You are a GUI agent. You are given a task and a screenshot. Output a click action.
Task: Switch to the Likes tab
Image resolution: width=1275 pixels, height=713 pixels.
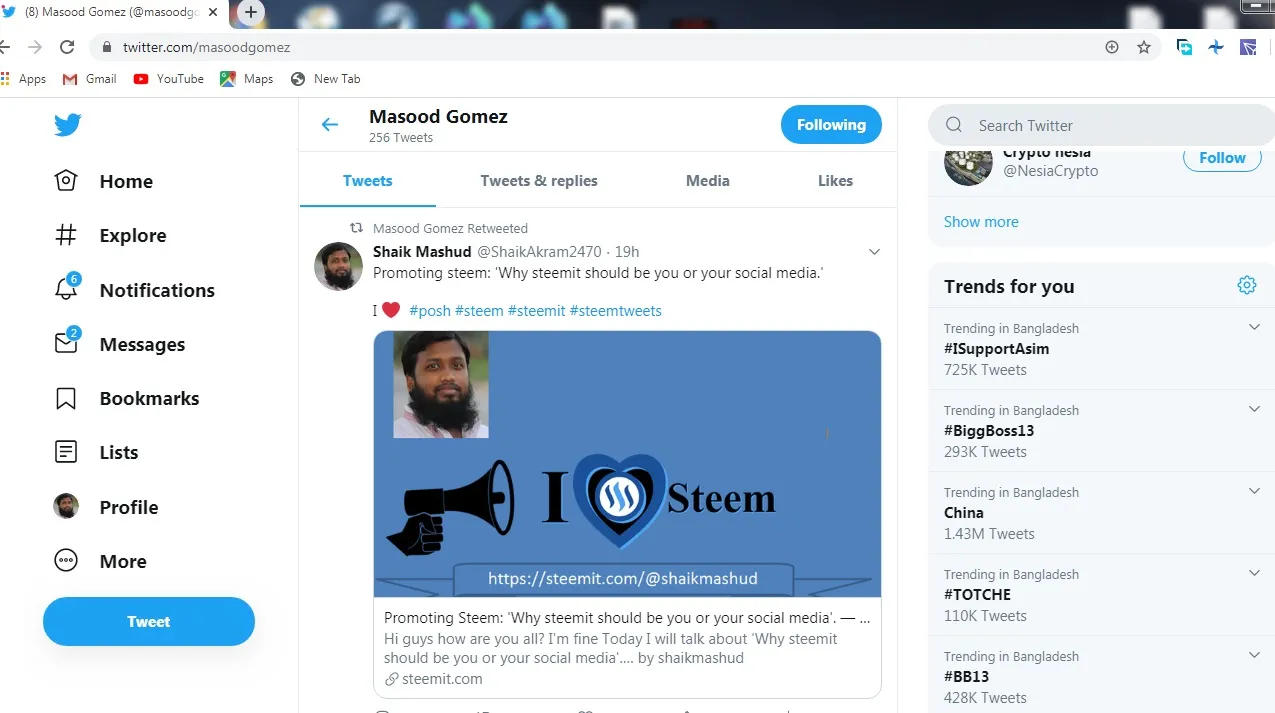coord(835,181)
